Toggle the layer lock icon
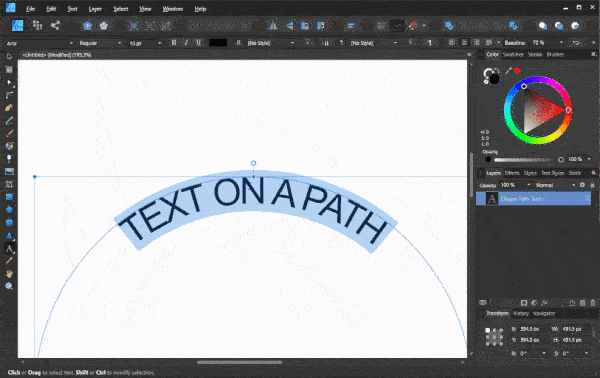 pyautogui.click(x=592, y=185)
